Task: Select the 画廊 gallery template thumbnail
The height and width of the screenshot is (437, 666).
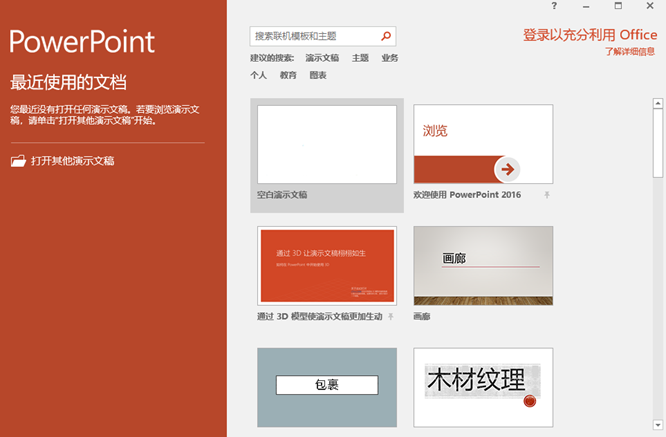Action: click(x=483, y=266)
